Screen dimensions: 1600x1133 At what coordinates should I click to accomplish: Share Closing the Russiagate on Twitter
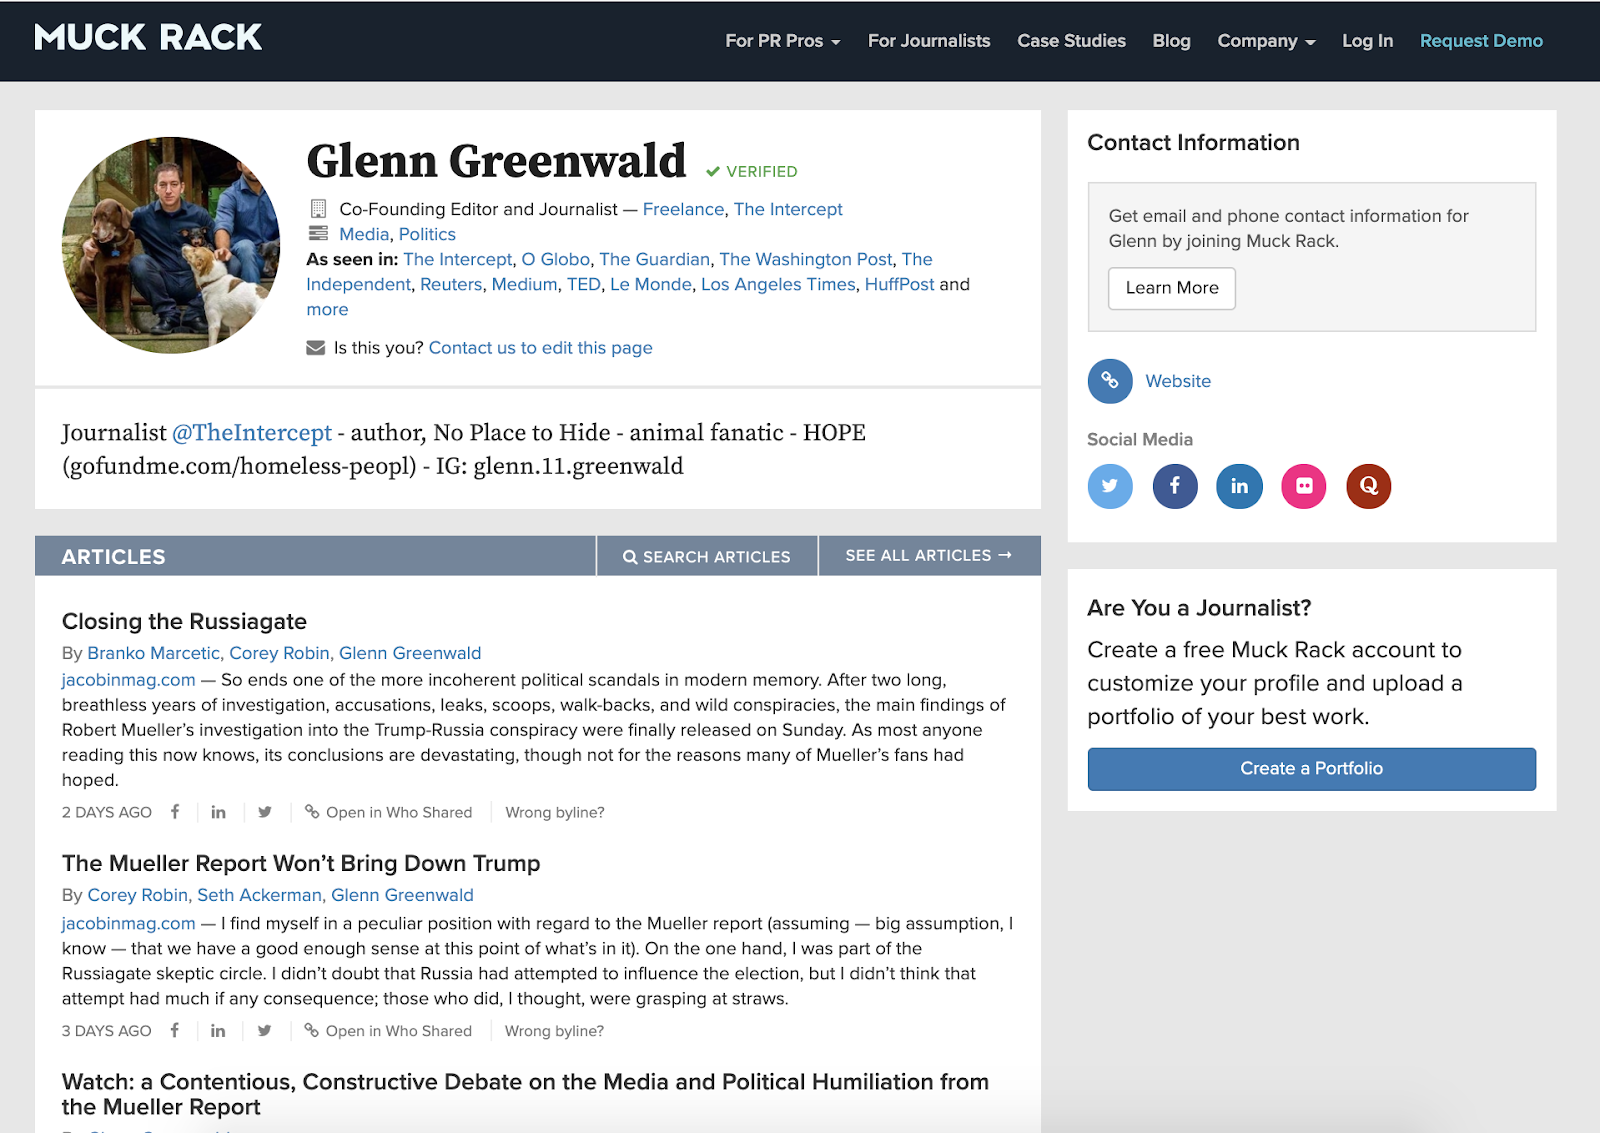pyautogui.click(x=264, y=812)
